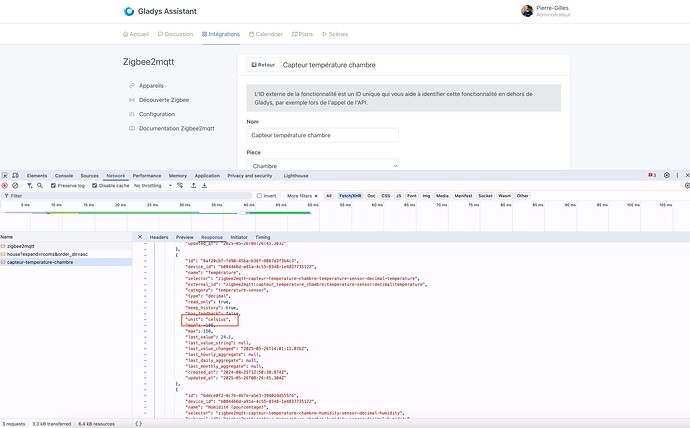The width and height of the screenshot is (690, 428).
Task: Click the network filter funnel icon
Action: point(28,185)
